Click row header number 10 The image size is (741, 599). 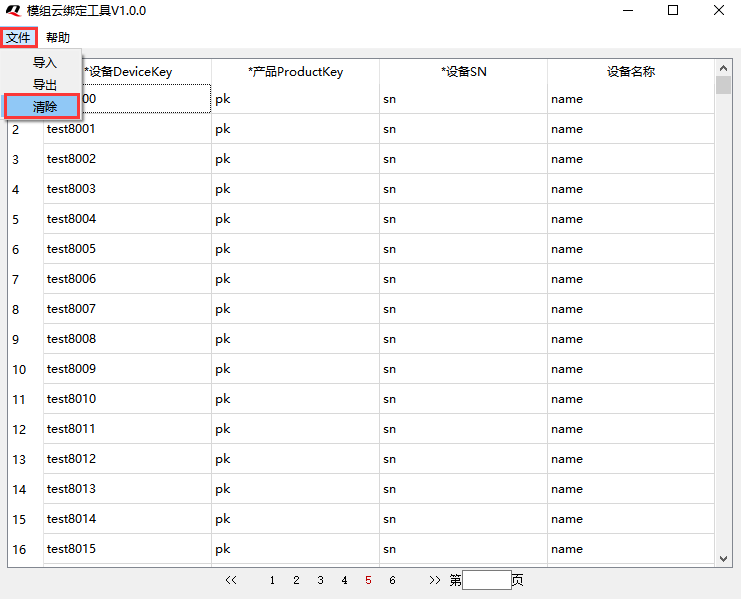click(26, 369)
